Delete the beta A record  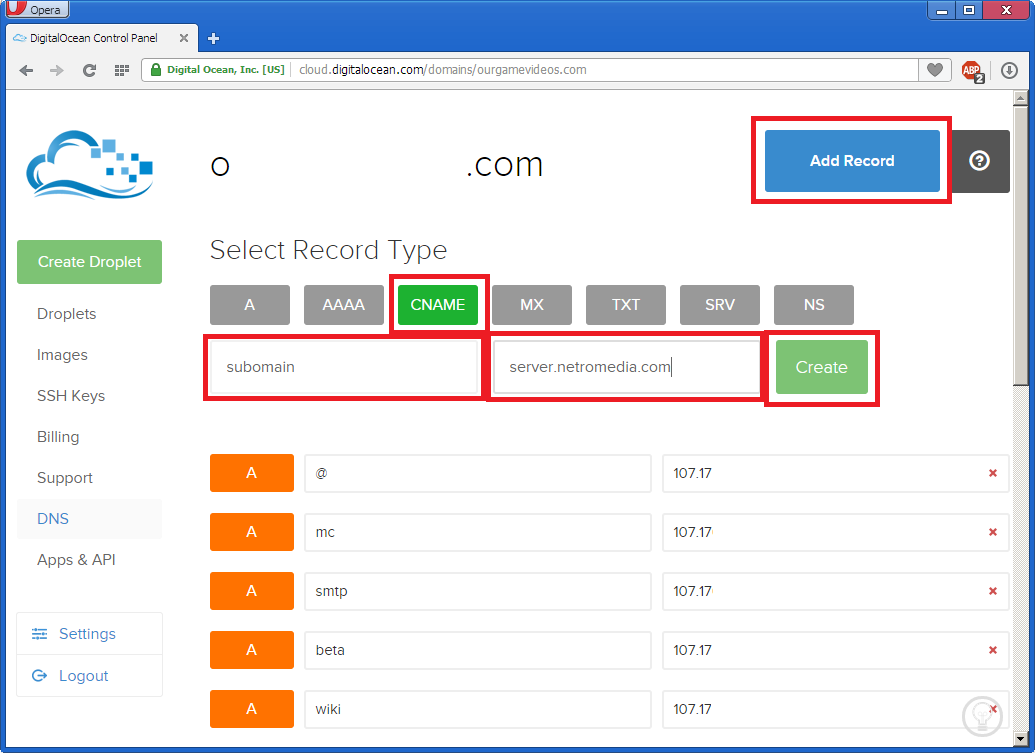click(x=993, y=650)
